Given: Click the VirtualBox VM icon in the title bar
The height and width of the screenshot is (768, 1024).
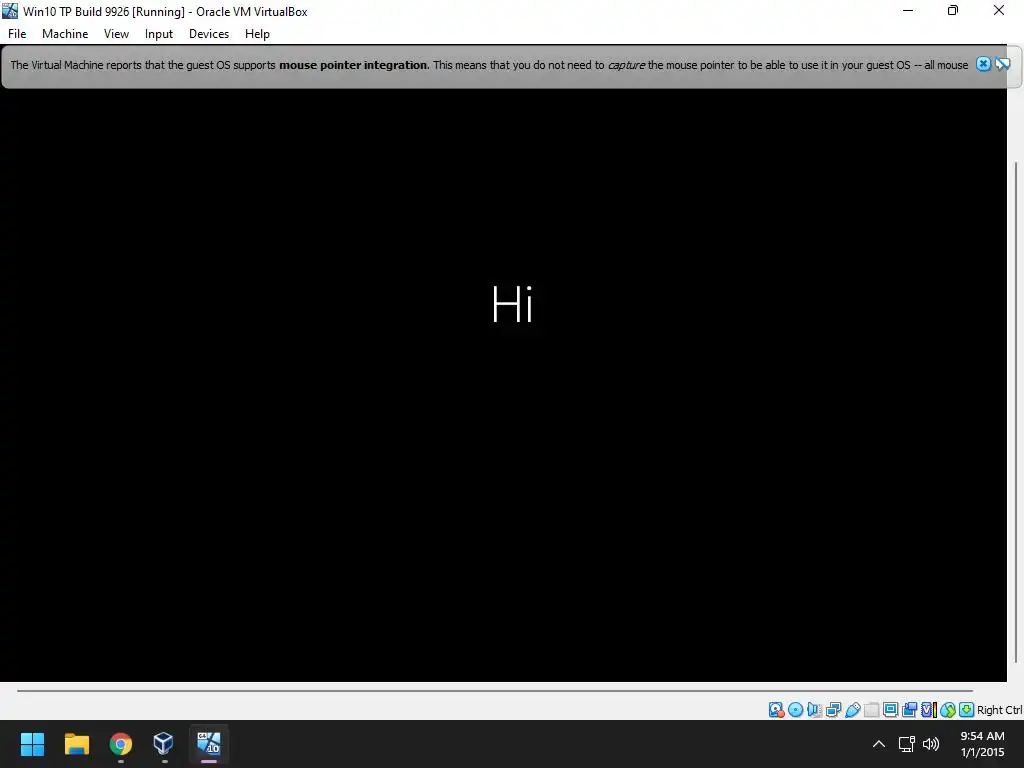Looking at the screenshot, I should (x=10, y=11).
